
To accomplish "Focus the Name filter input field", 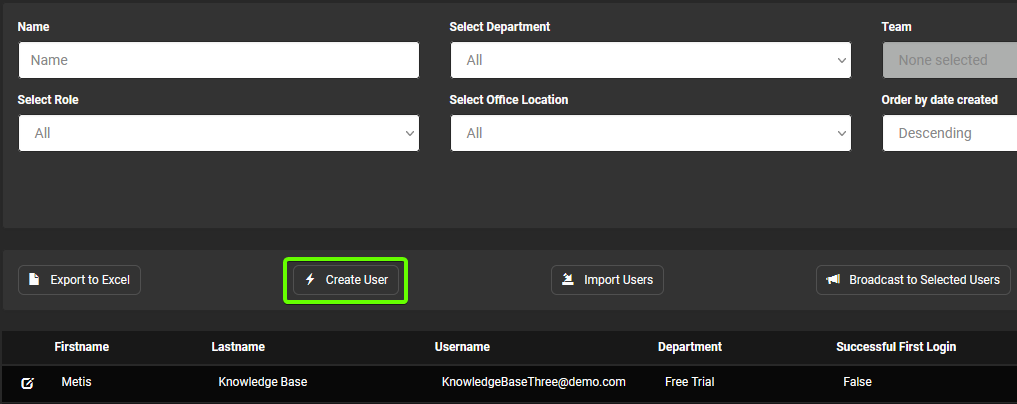I will (x=219, y=60).
